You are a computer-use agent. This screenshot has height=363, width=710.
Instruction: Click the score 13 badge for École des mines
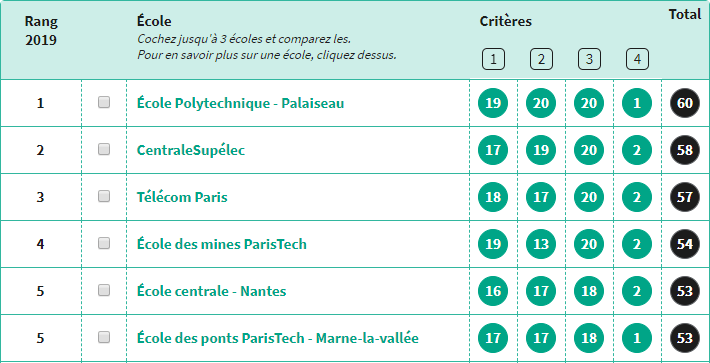point(541,244)
